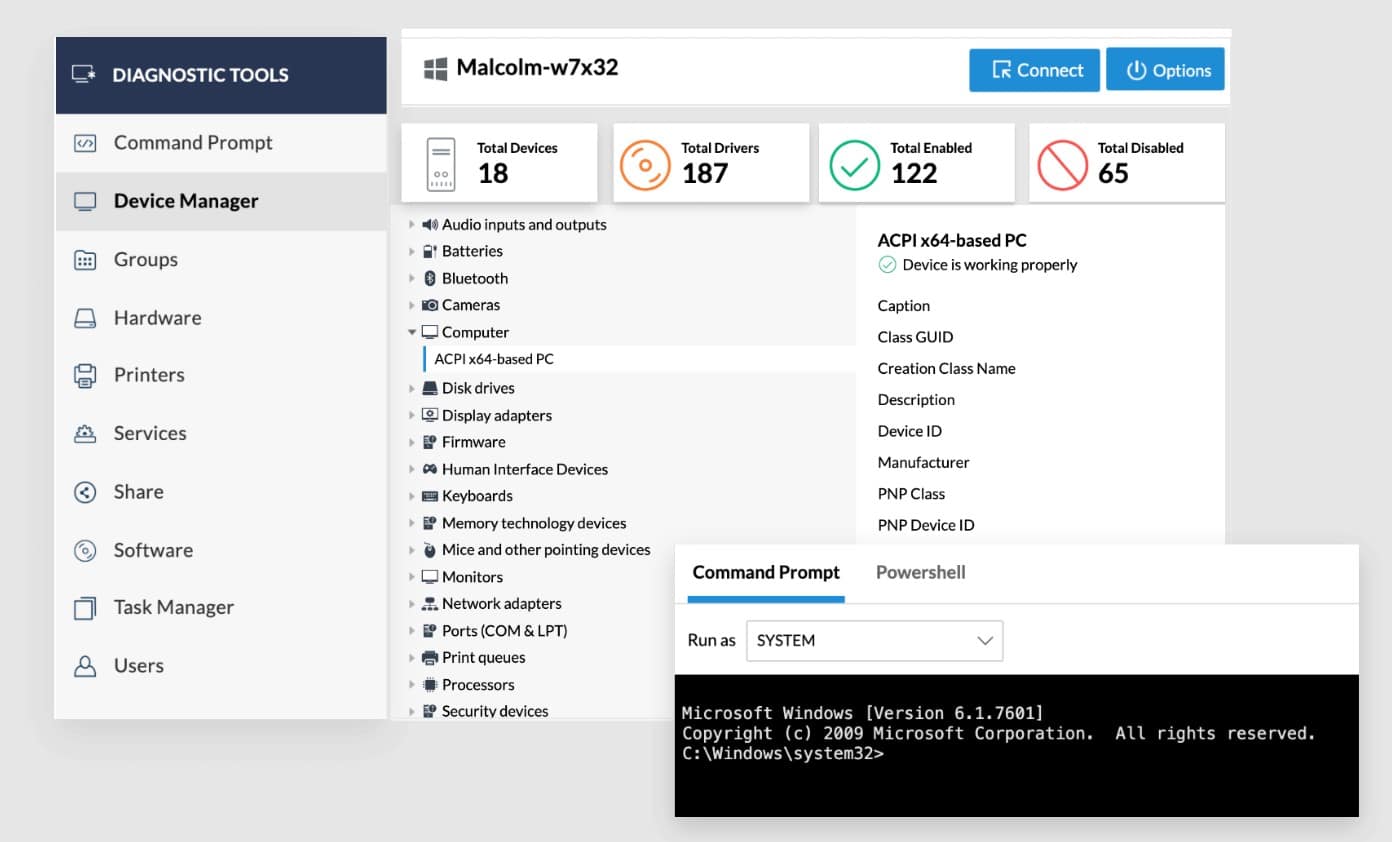This screenshot has height=842, width=1392.
Task: Open the Services sidebar entry
Action: 221,434
